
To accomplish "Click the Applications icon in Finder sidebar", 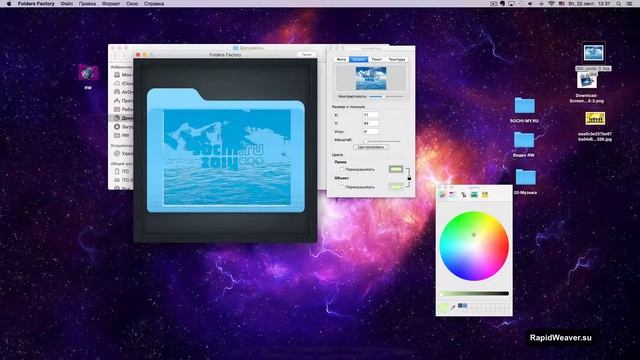I will (117, 100).
